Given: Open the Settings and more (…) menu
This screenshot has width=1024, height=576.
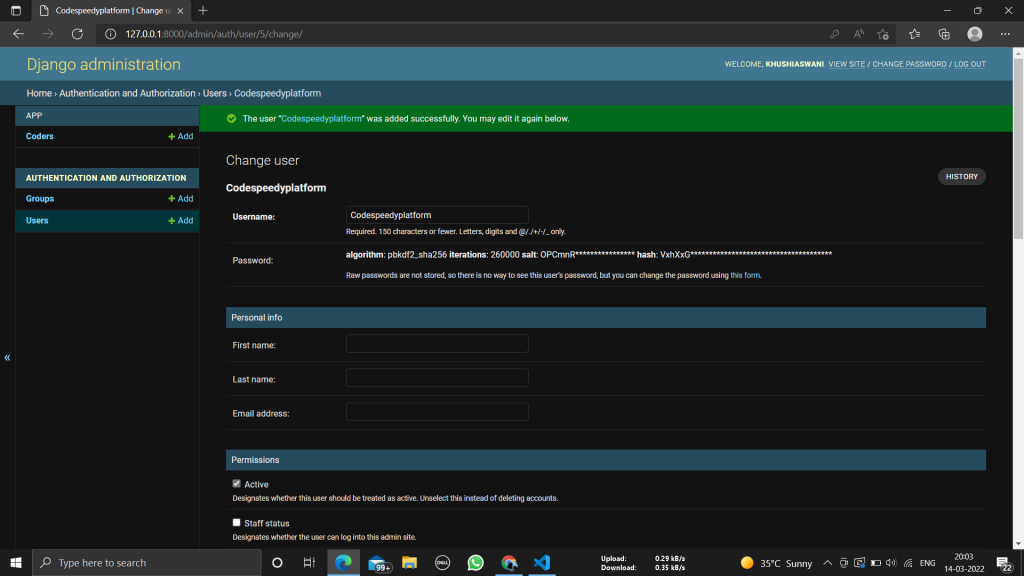Looking at the screenshot, I should pos(1005,33).
